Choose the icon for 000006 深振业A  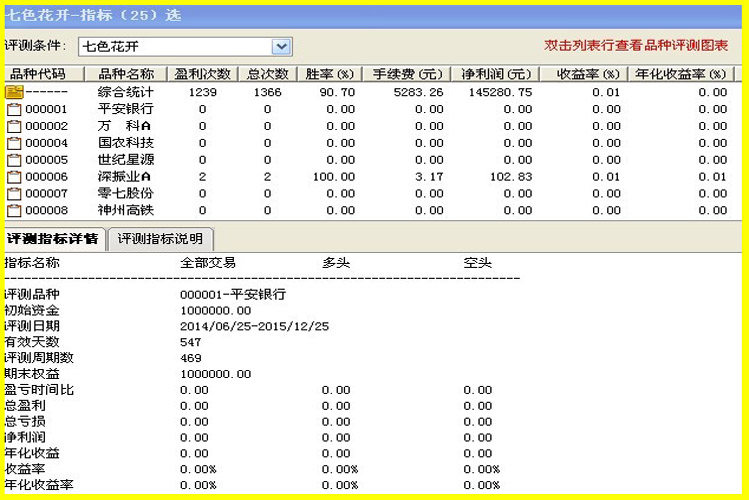tap(14, 177)
